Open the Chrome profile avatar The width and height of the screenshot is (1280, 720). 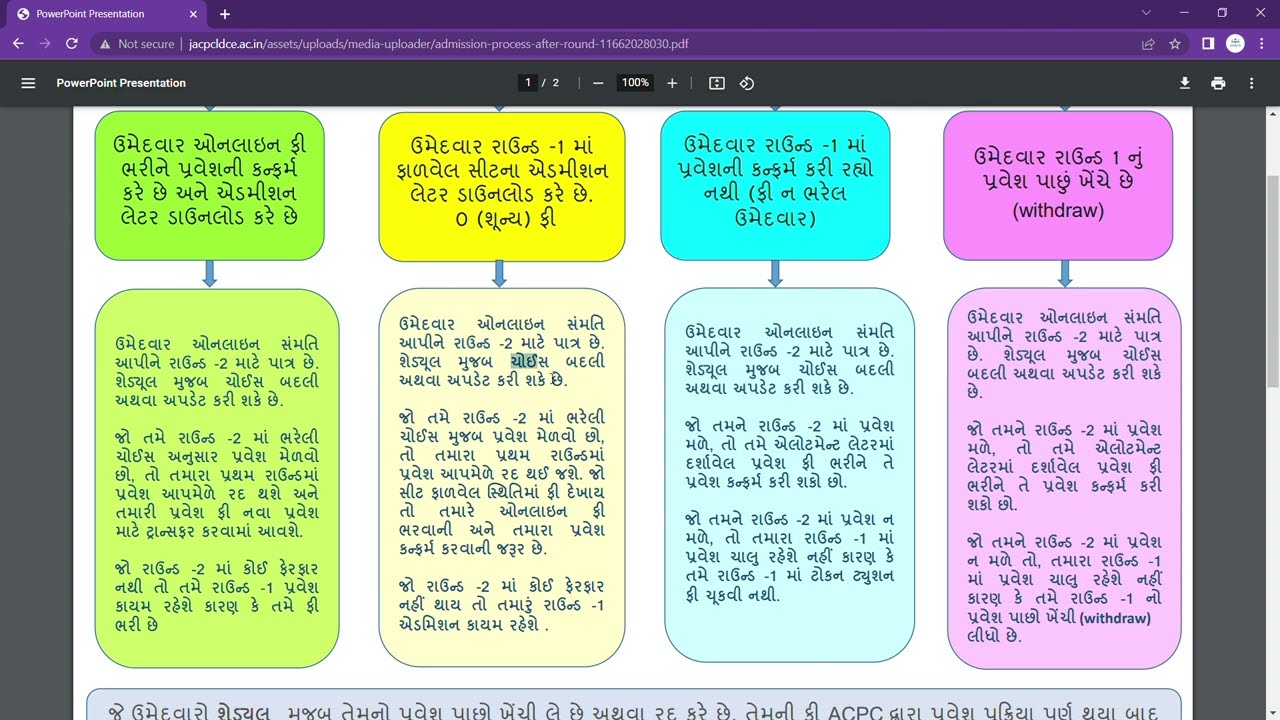(1235, 44)
